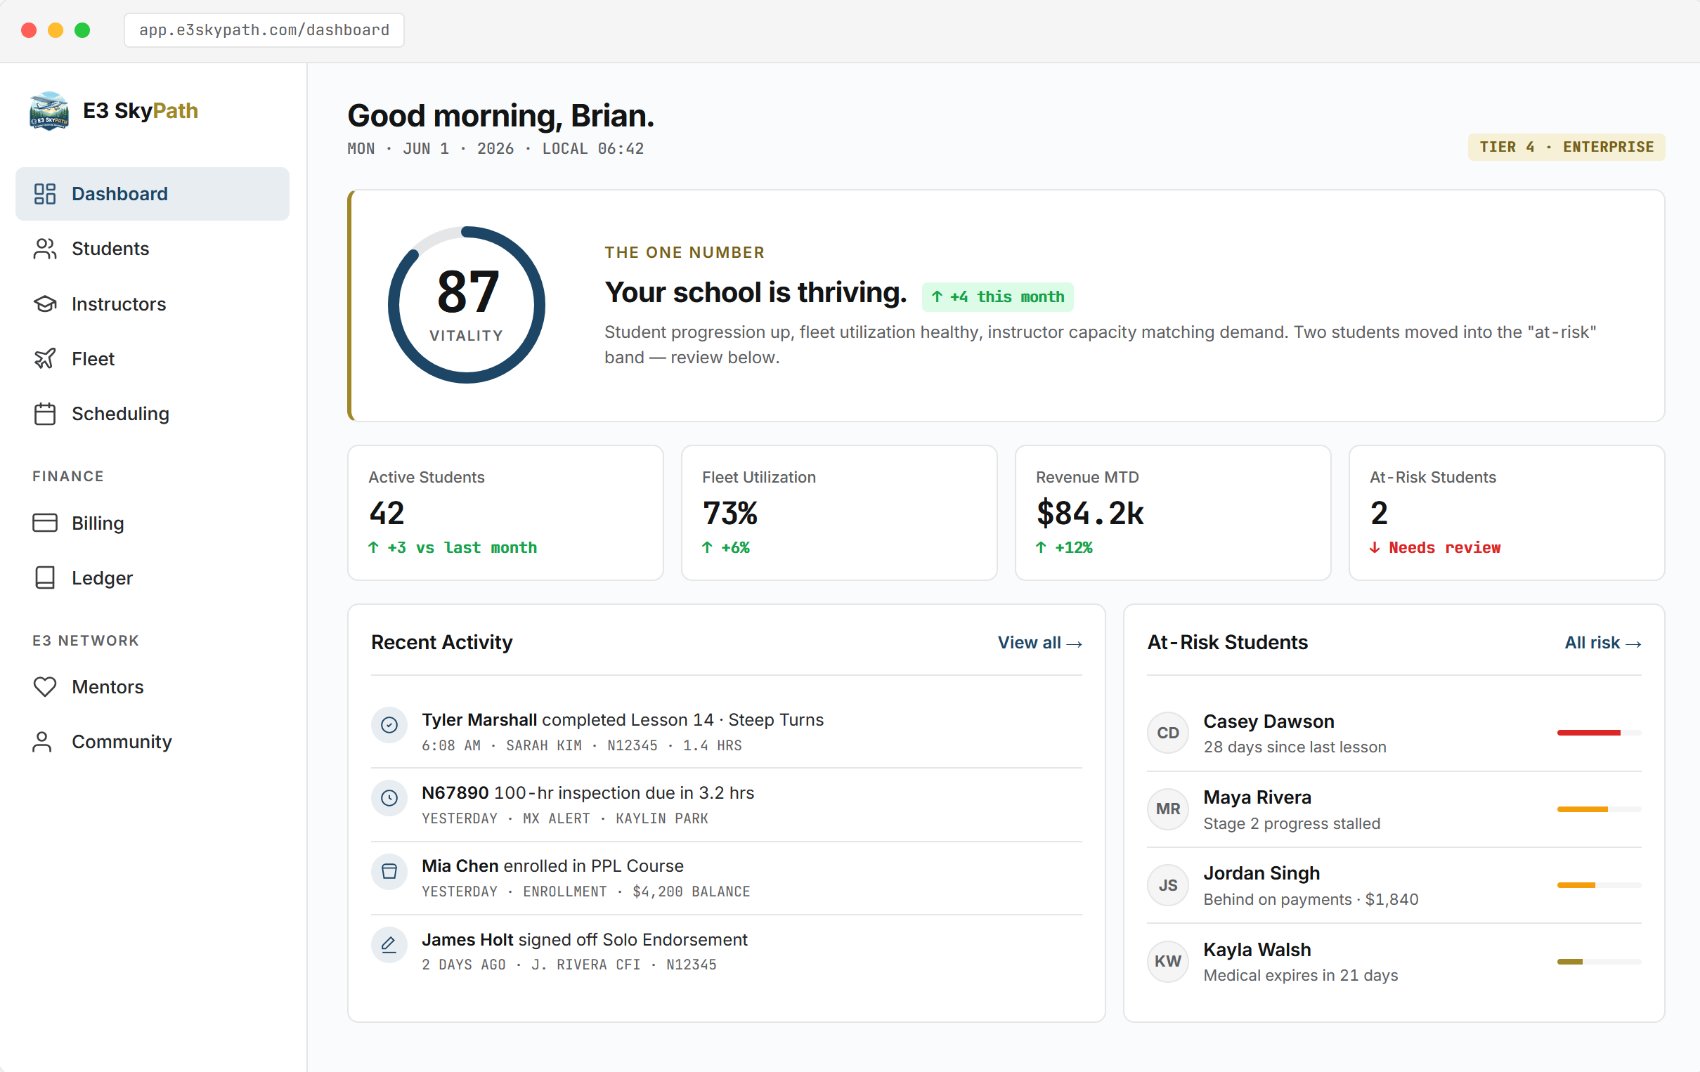Click Kayla Walsh's risk level bar
Viewport: 1700px width, 1072px height.
click(x=1599, y=961)
